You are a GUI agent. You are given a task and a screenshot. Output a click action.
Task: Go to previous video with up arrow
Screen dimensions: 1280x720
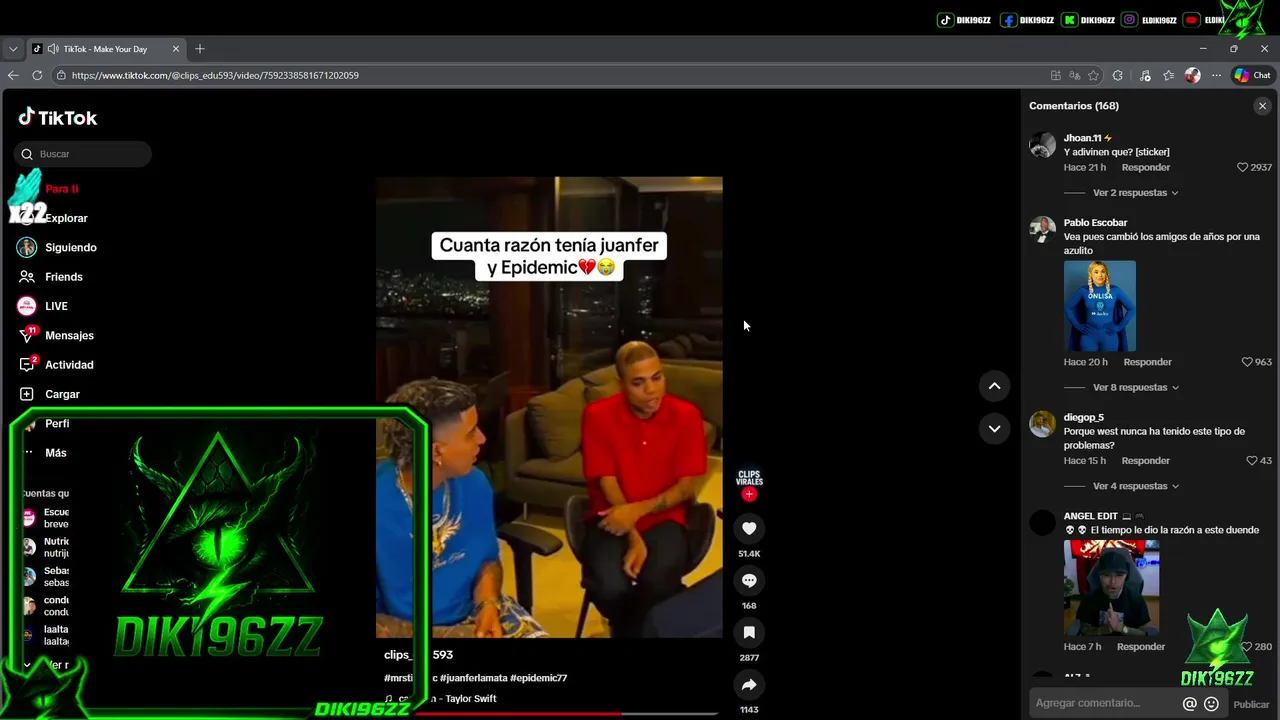(x=994, y=386)
